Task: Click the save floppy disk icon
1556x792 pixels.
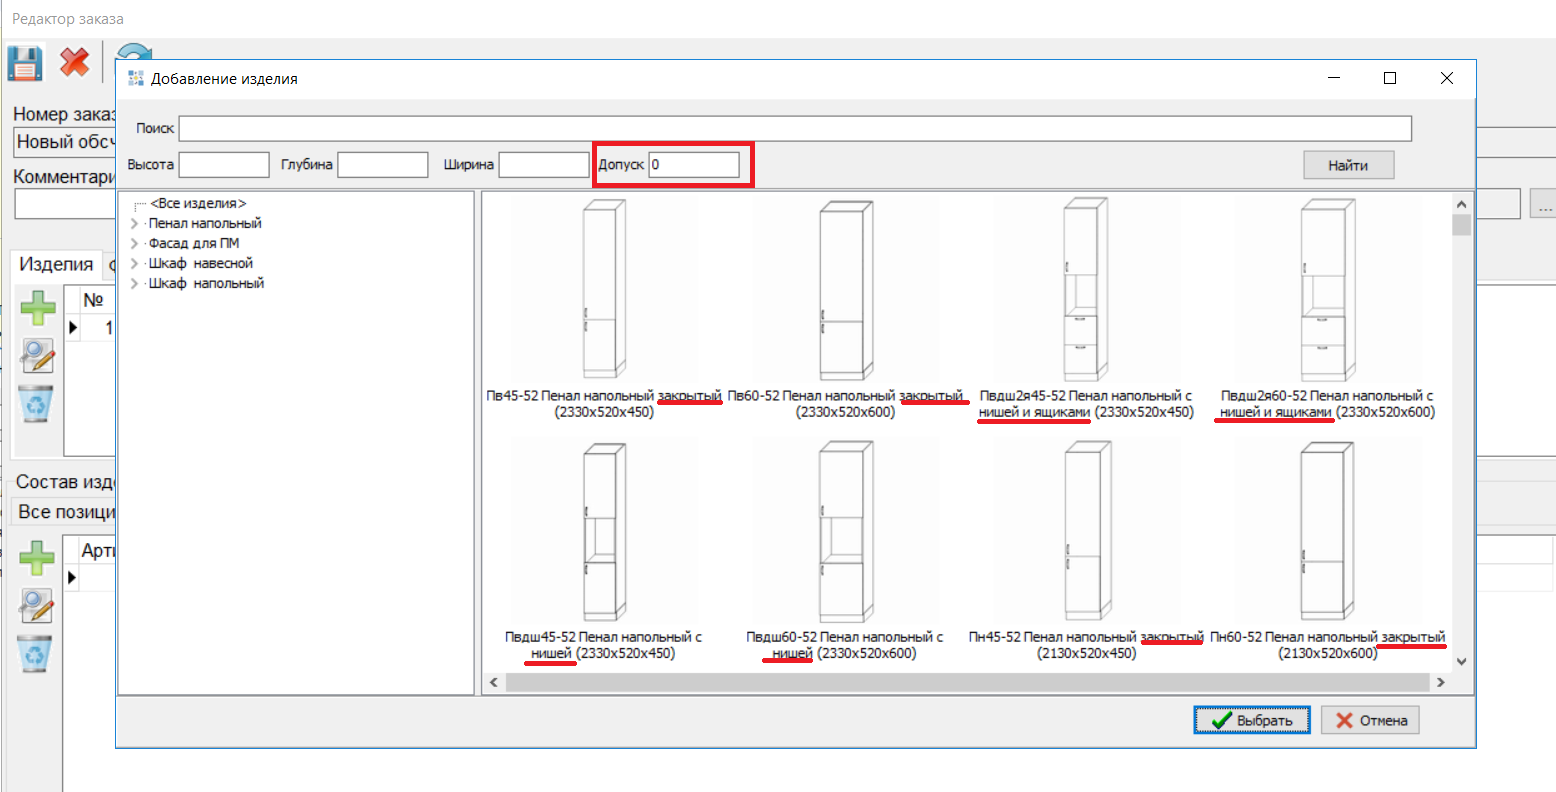Action: [x=25, y=63]
